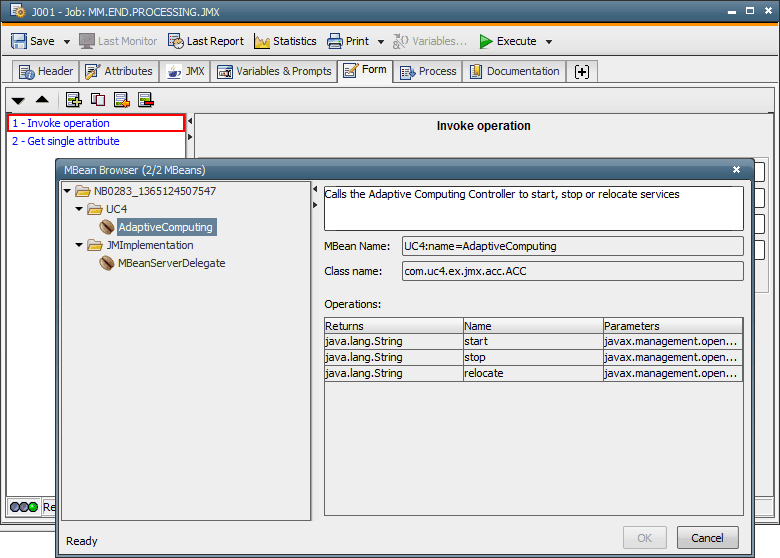The height and width of the screenshot is (558, 780).
Task: Collapse the UC4 folder in MBean tree
Action: coord(79,209)
